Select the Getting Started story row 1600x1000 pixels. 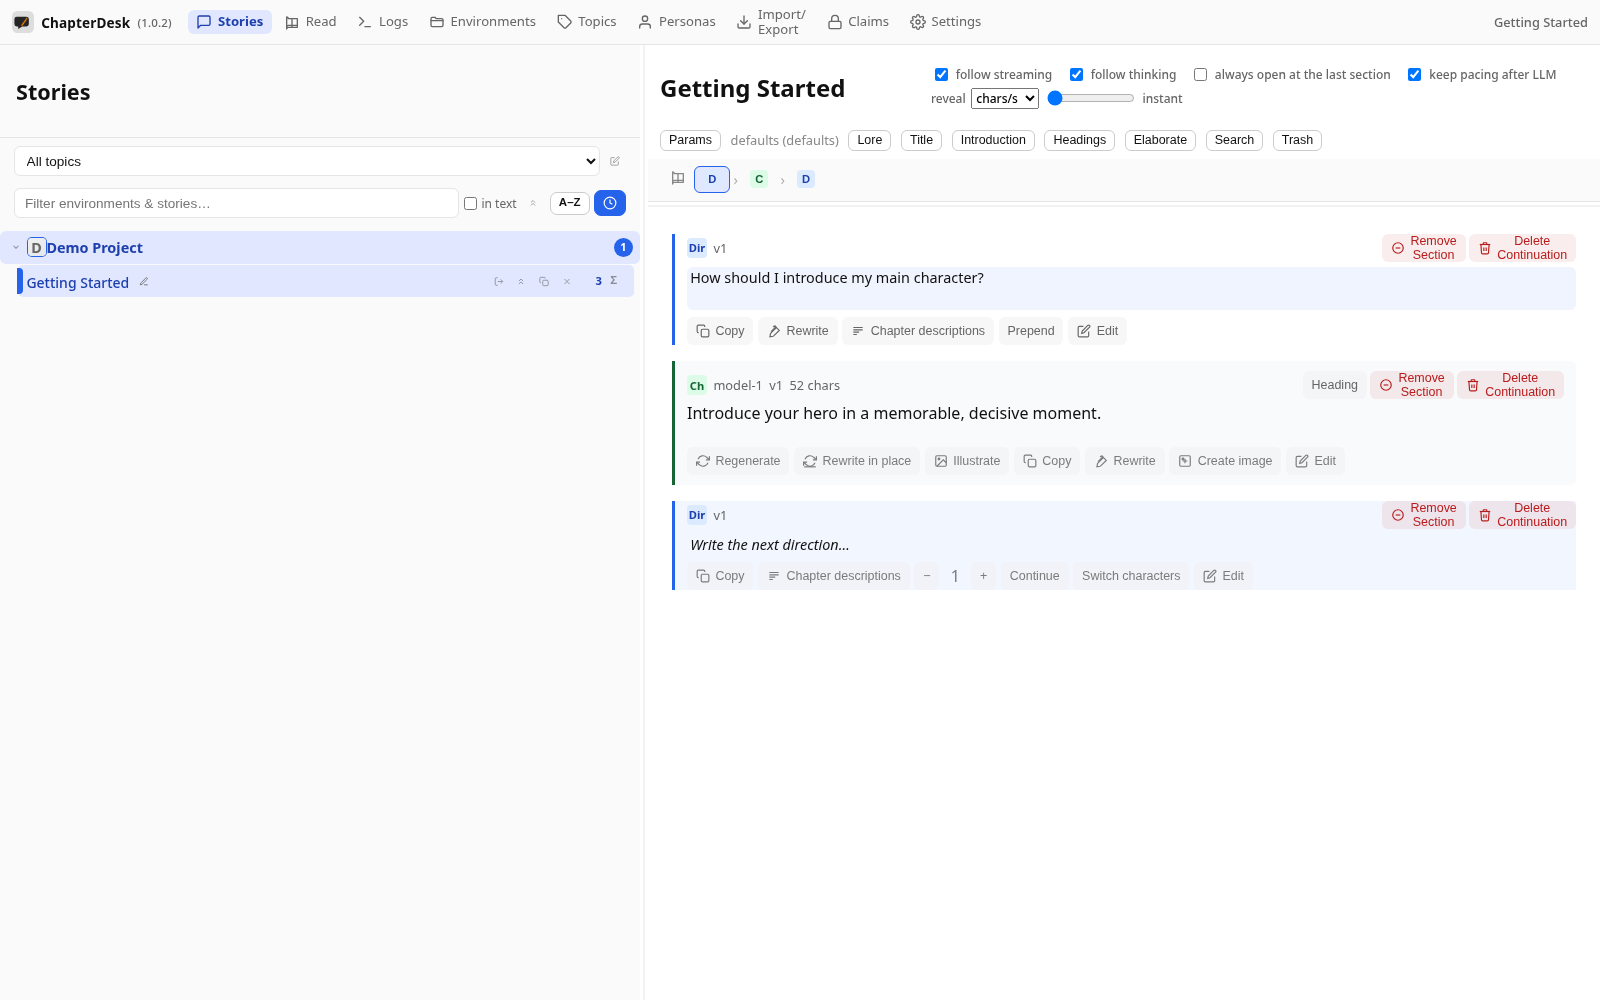(326, 282)
